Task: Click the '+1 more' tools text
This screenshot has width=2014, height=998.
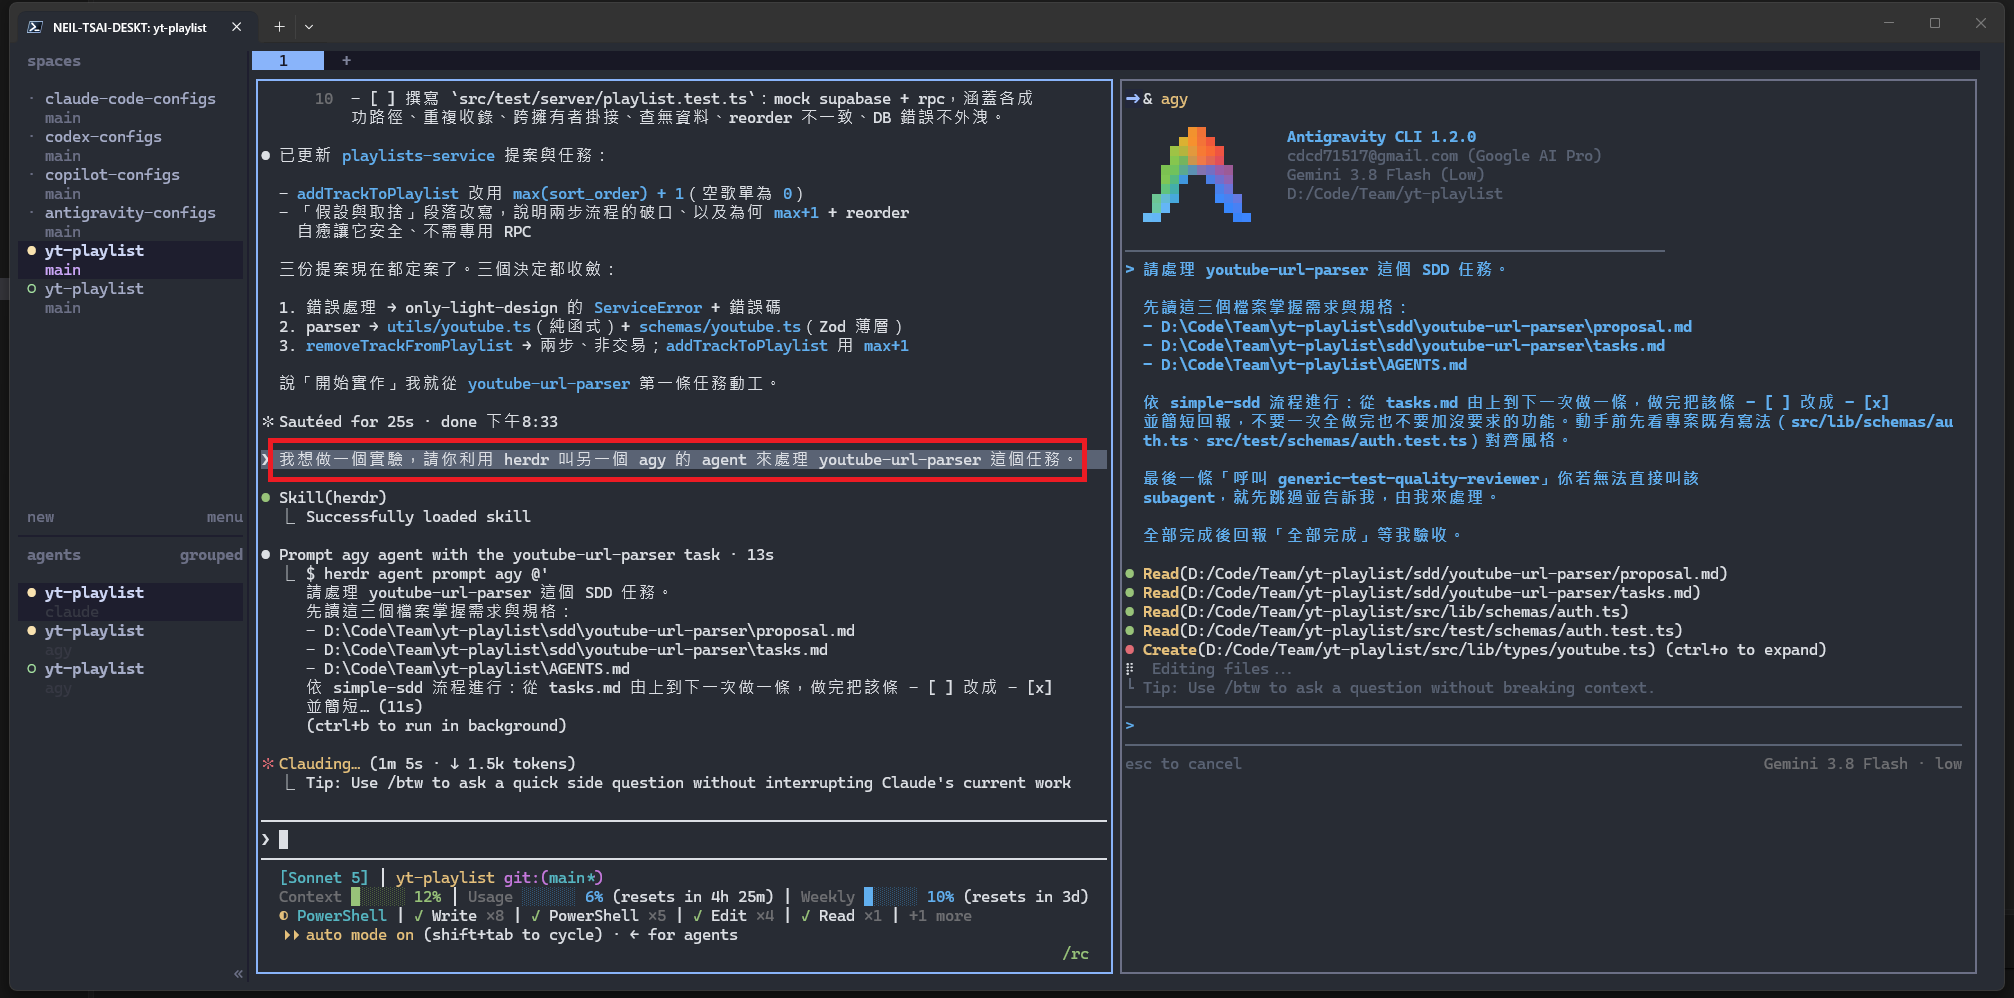Action: pyautogui.click(x=940, y=915)
